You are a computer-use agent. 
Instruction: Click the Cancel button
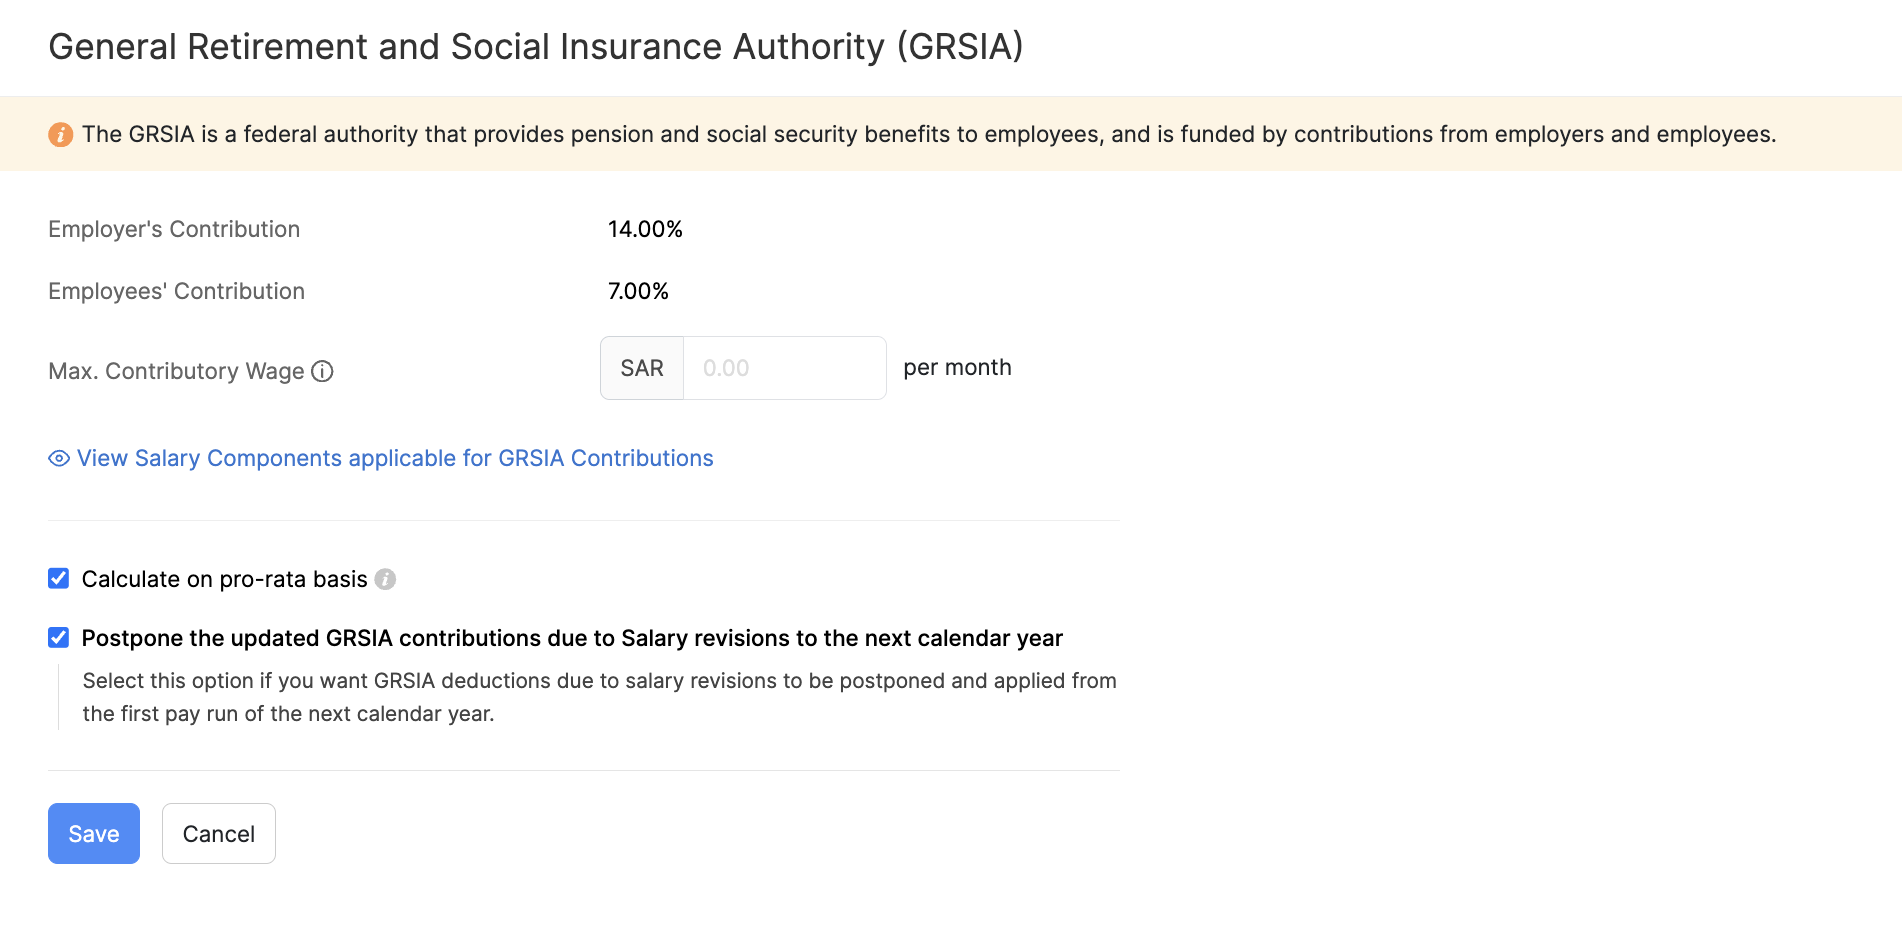coord(218,833)
